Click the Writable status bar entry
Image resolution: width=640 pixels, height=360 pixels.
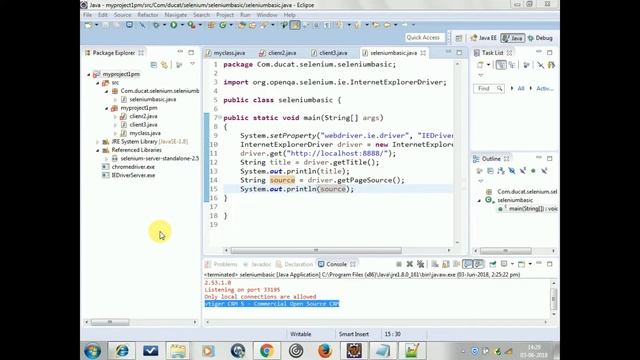300,334
